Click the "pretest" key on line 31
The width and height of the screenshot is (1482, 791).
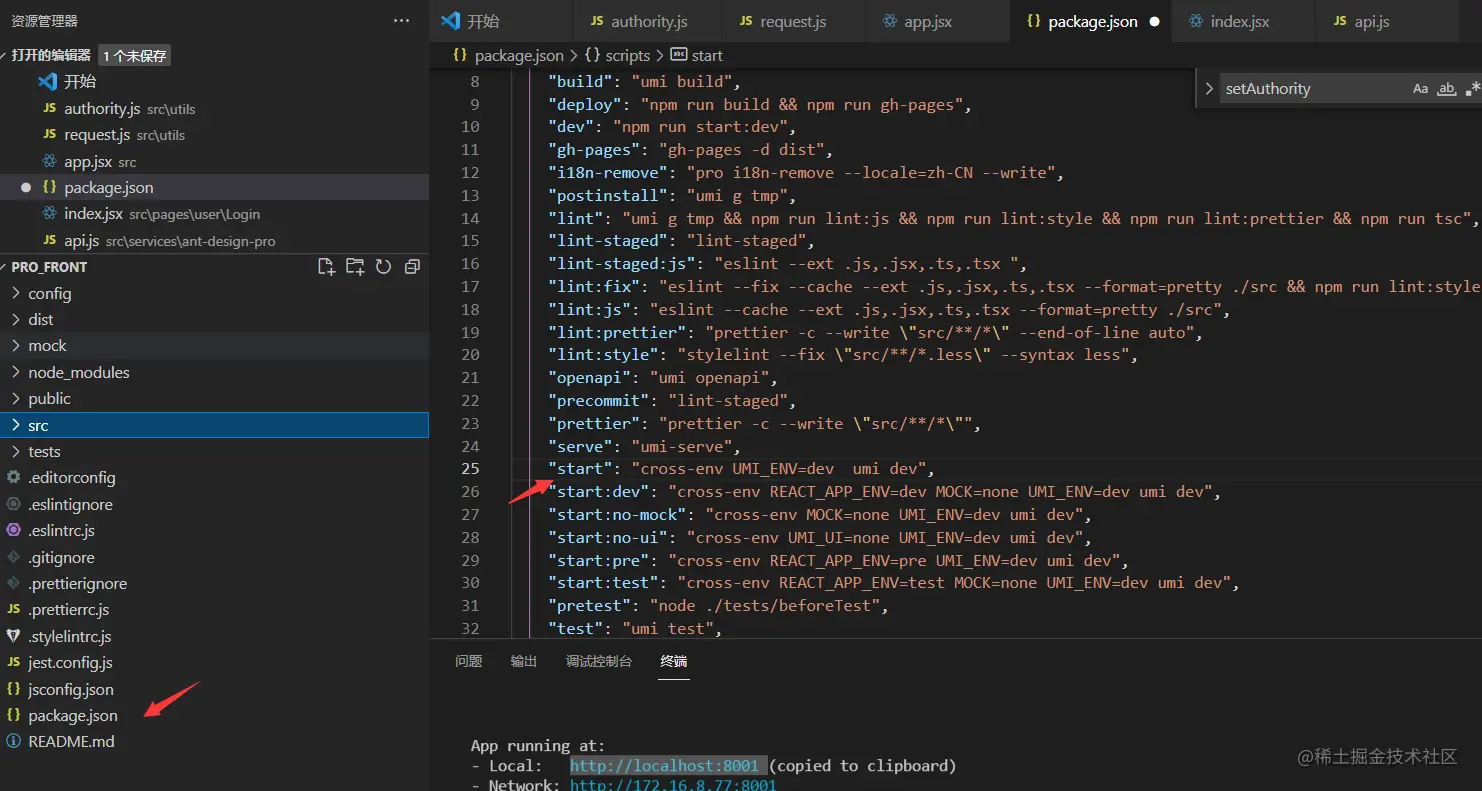click(x=589, y=605)
